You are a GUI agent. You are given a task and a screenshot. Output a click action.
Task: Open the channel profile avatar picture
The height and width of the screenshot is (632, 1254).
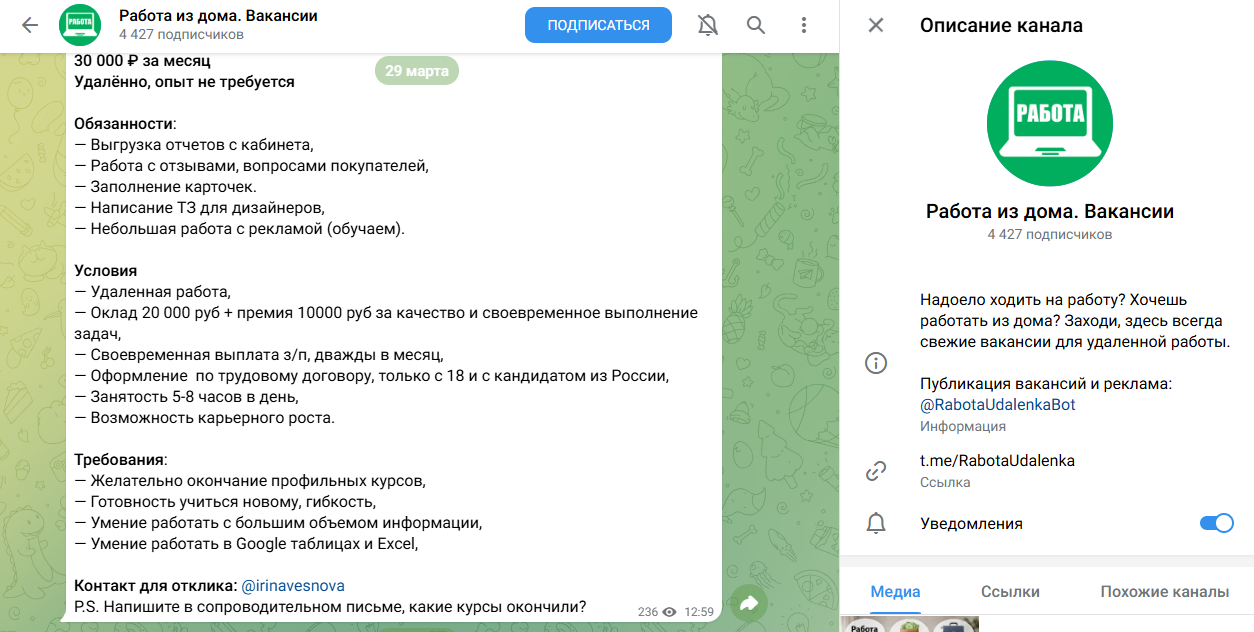pyautogui.click(x=1049, y=122)
